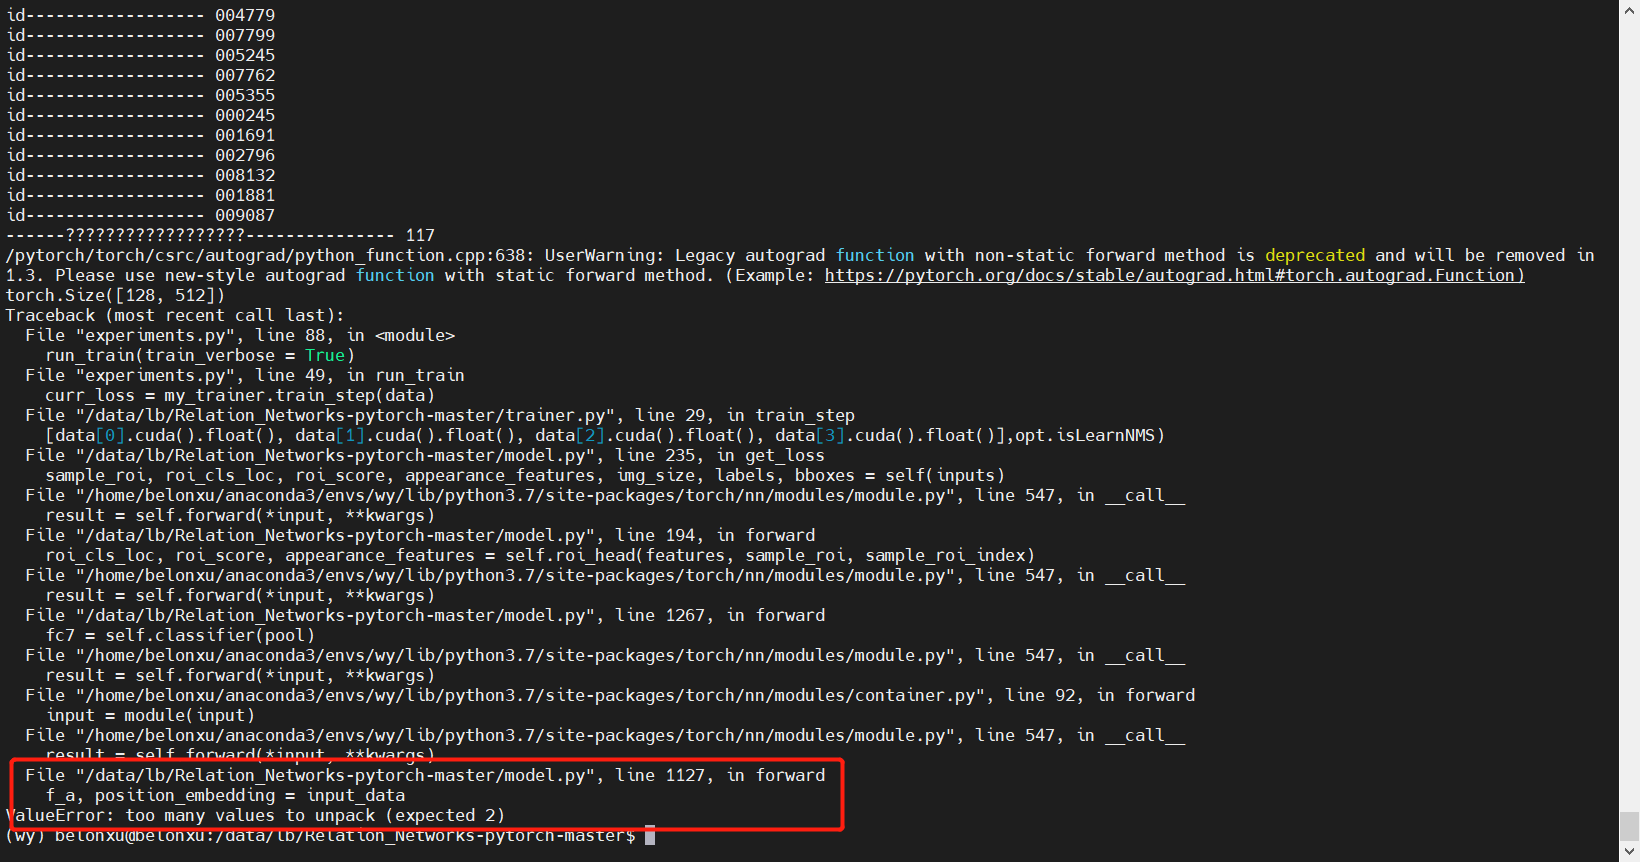The image size is (1640, 862).
Task: Click the line "id----------------- 007799"
Action: (140, 35)
